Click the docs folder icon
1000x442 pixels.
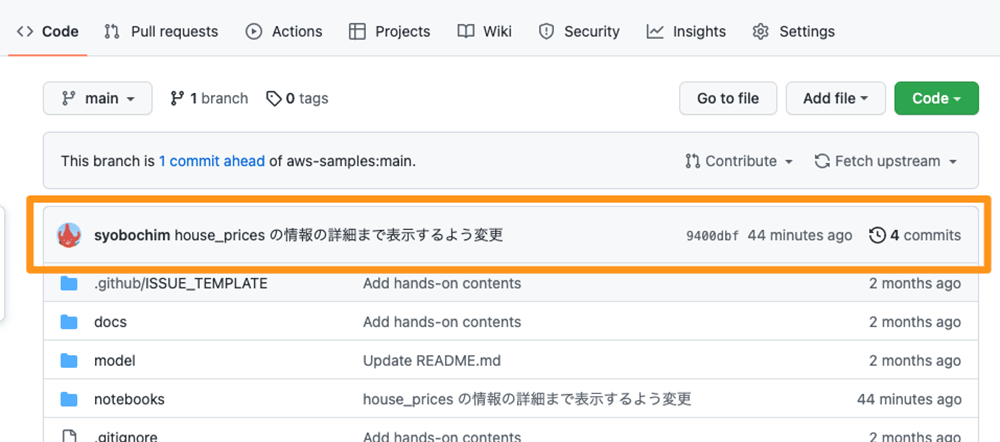click(x=69, y=322)
